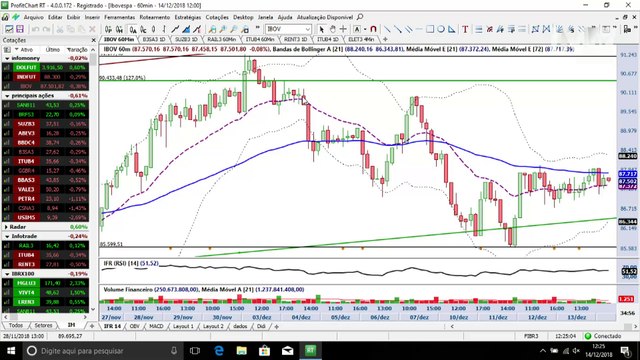Select the text label A tool

pos(357,29)
